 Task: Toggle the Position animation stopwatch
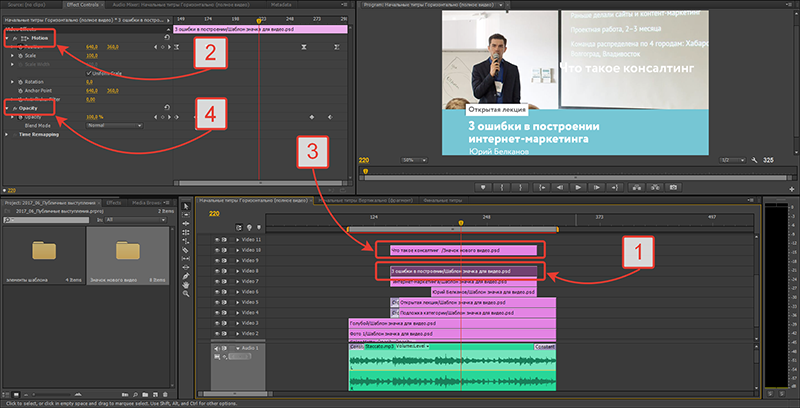click(19, 47)
